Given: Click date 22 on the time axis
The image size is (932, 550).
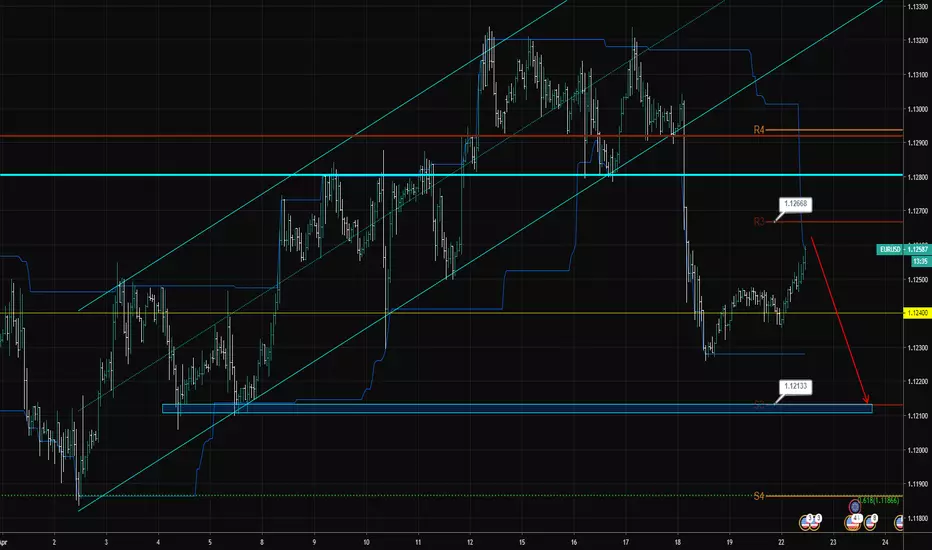Looking at the screenshot, I should pos(781,542).
